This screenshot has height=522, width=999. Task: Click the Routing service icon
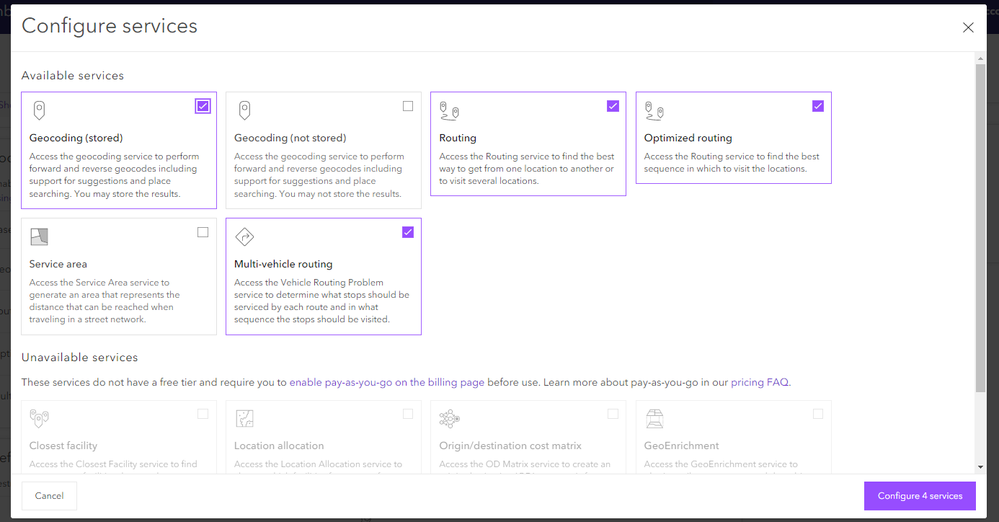tap(449, 110)
